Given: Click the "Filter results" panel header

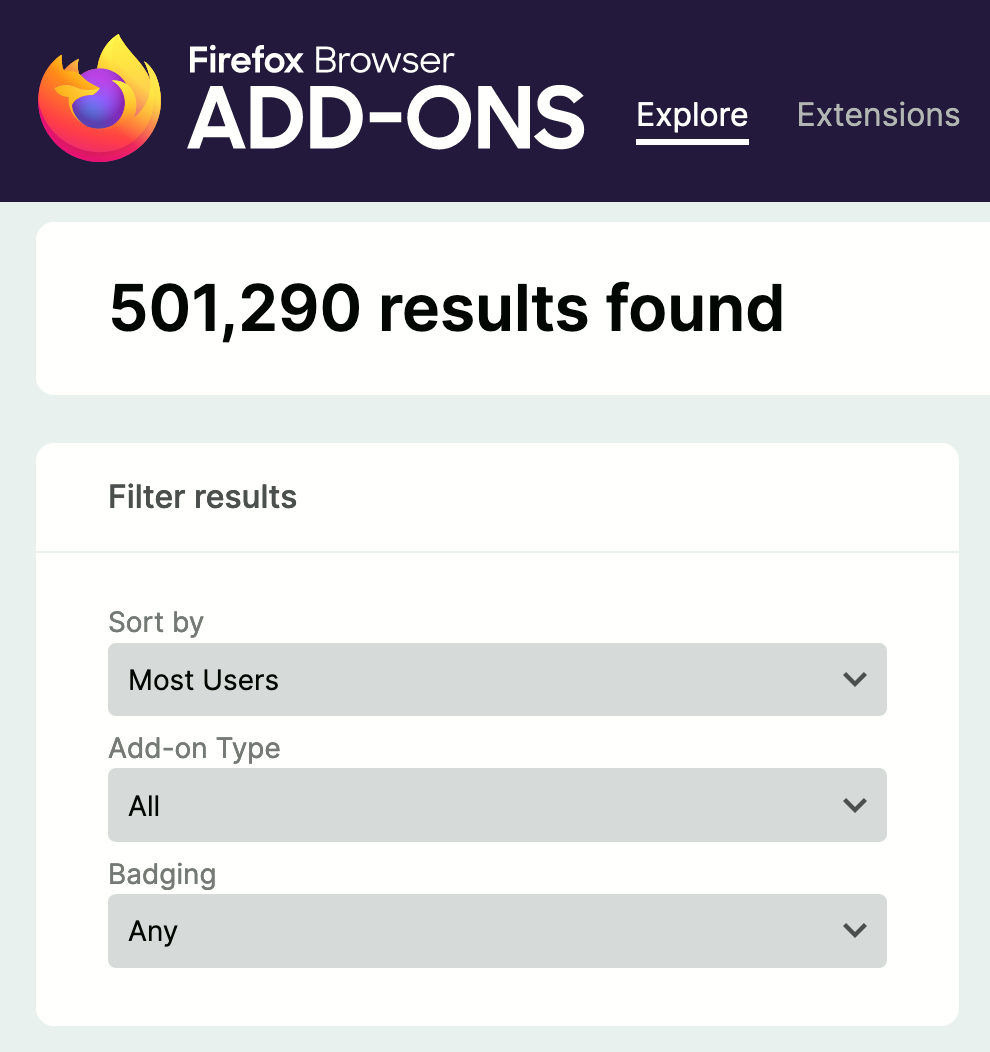Looking at the screenshot, I should tap(203, 497).
